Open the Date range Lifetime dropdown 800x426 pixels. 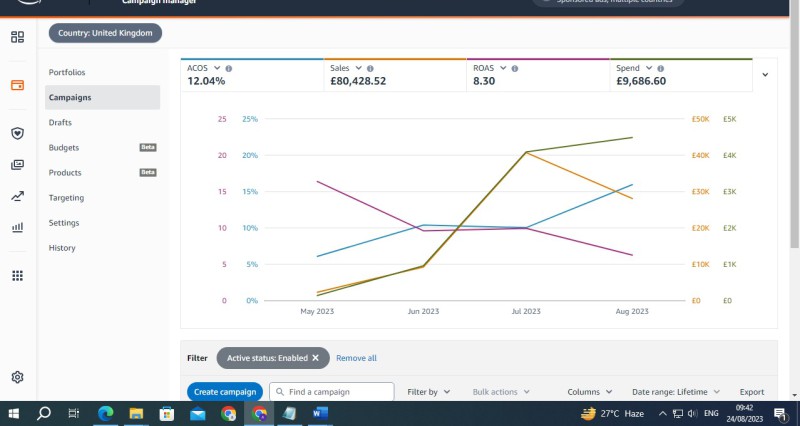pos(676,392)
